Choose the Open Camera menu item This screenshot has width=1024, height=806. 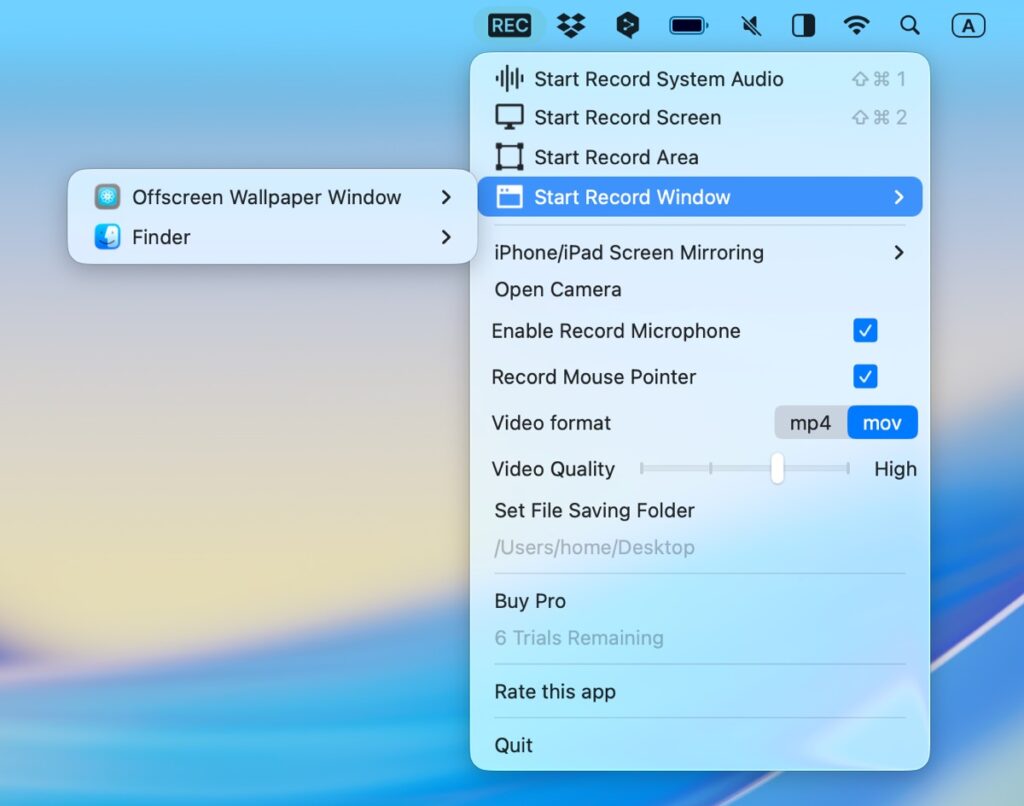click(558, 290)
